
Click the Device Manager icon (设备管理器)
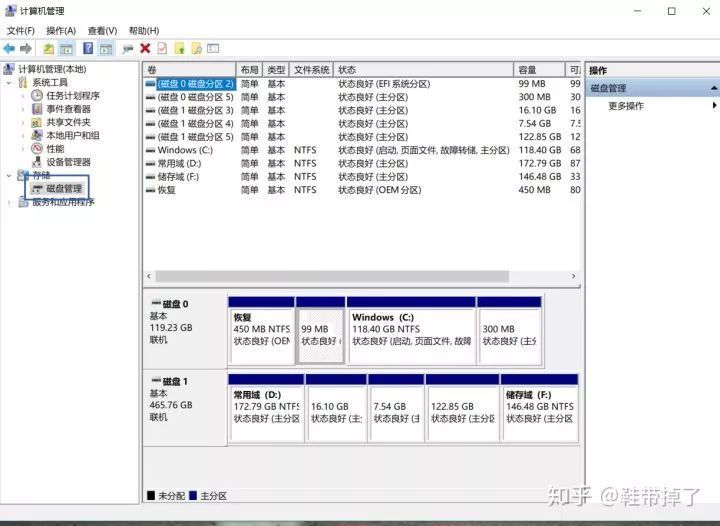click(x=37, y=162)
